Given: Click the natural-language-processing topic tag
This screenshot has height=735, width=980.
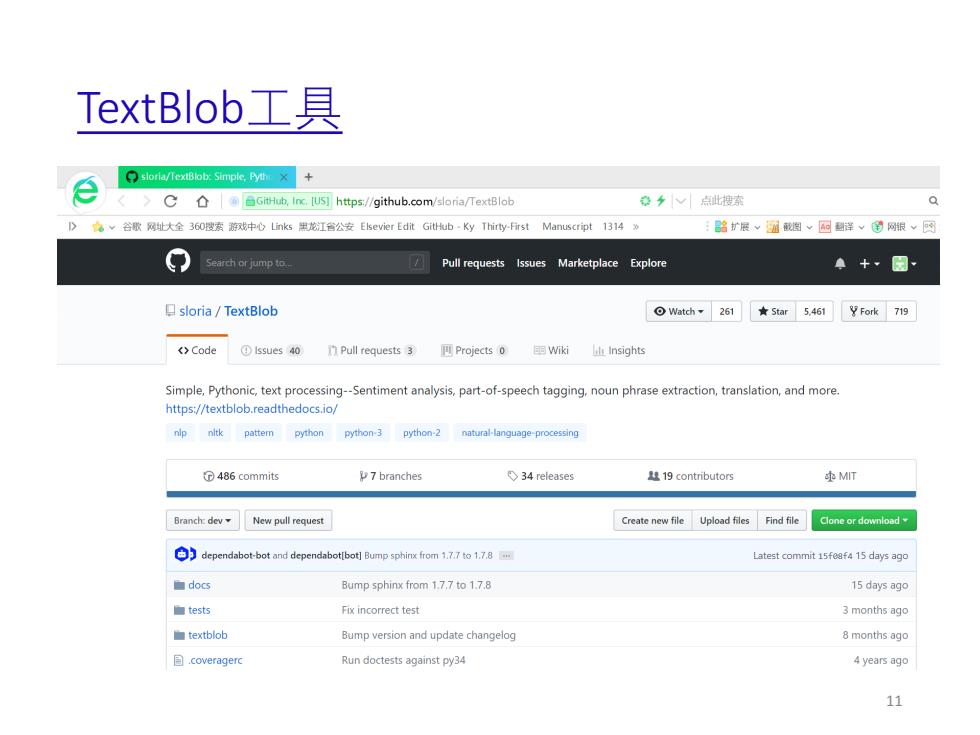Looking at the screenshot, I should (520, 432).
